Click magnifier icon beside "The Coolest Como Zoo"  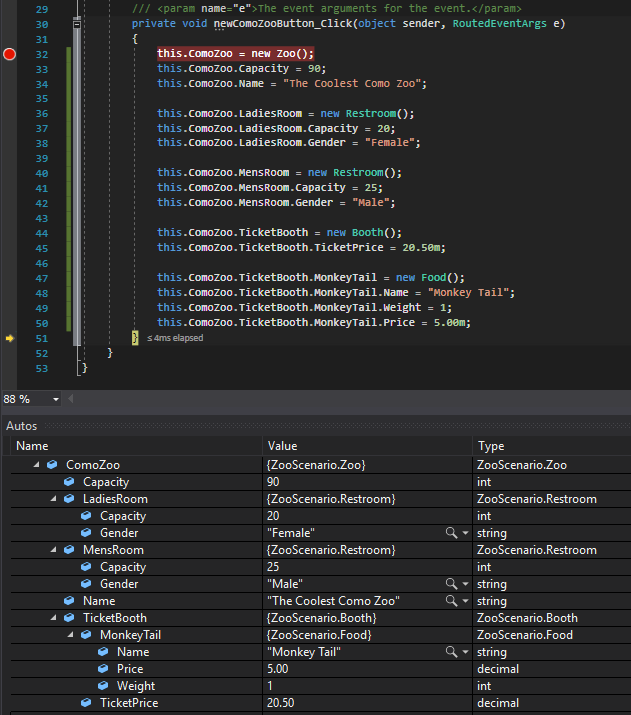coord(451,601)
